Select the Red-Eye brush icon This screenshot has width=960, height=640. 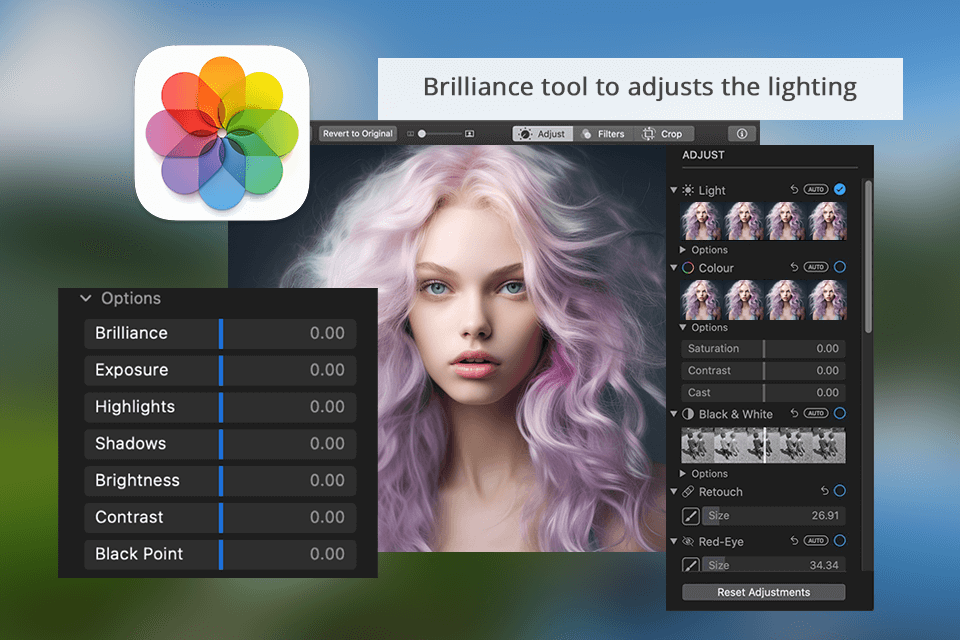point(691,565)
